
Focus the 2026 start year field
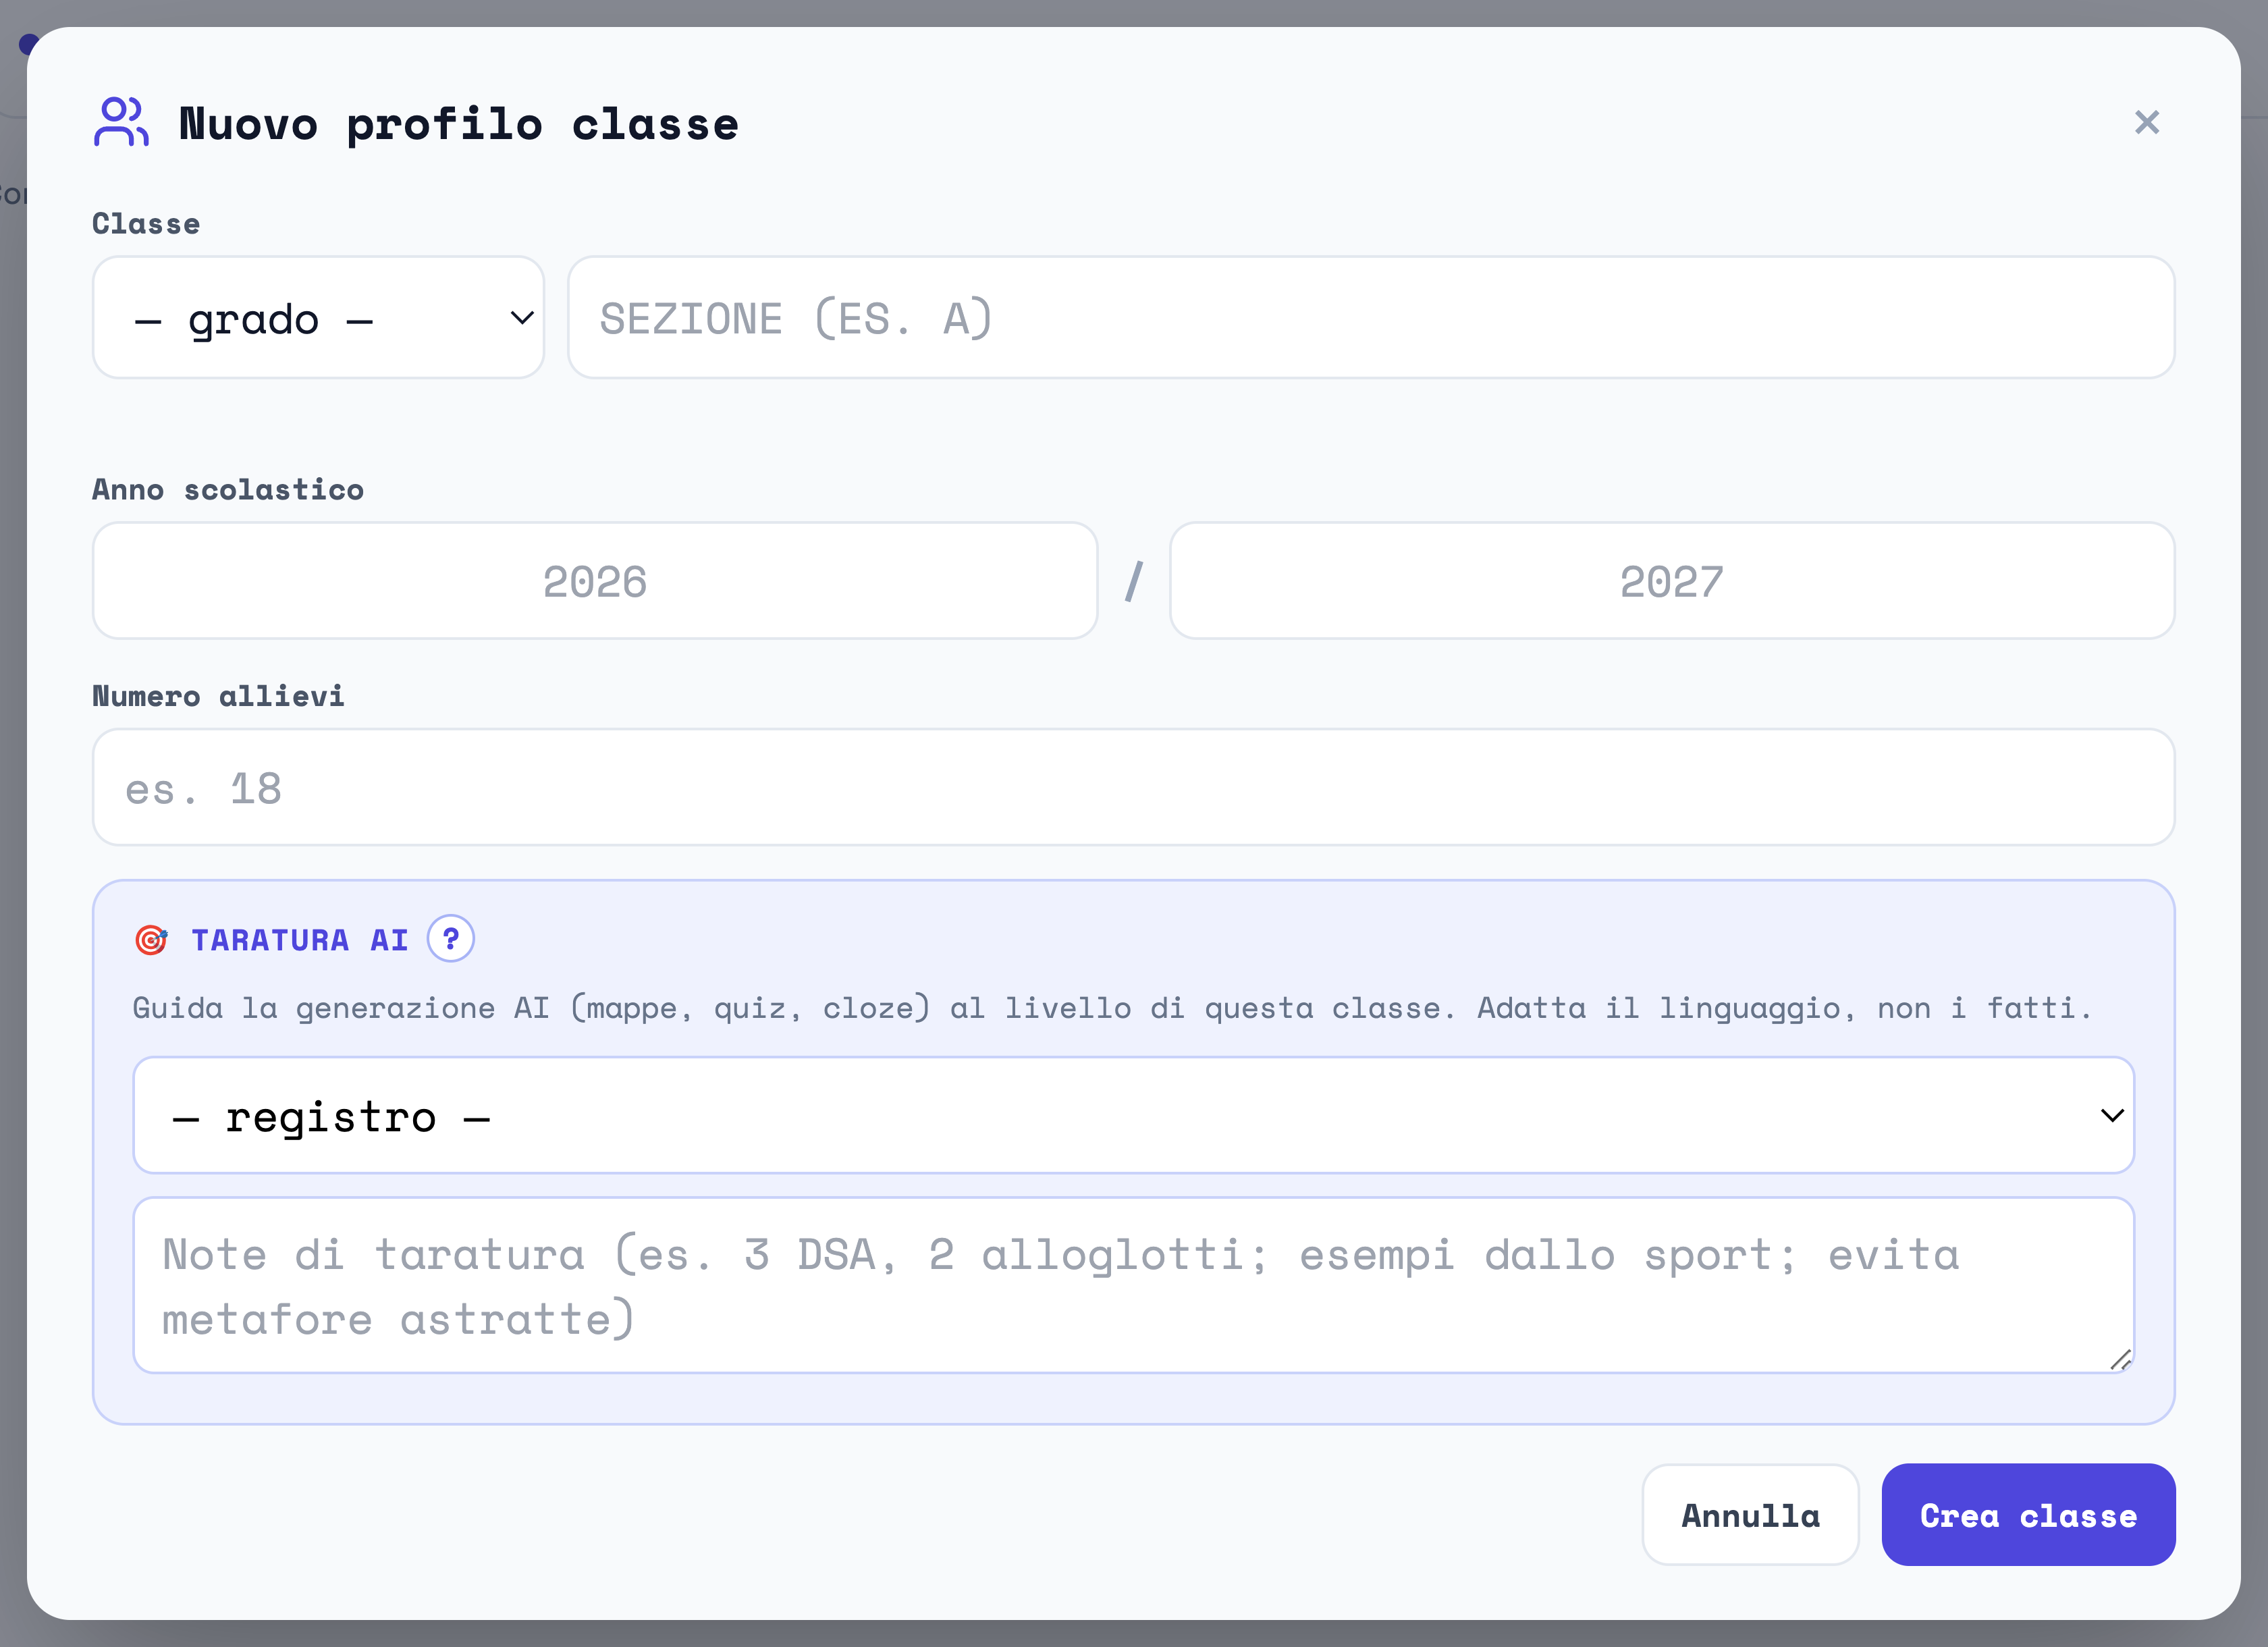pos(595,580)
